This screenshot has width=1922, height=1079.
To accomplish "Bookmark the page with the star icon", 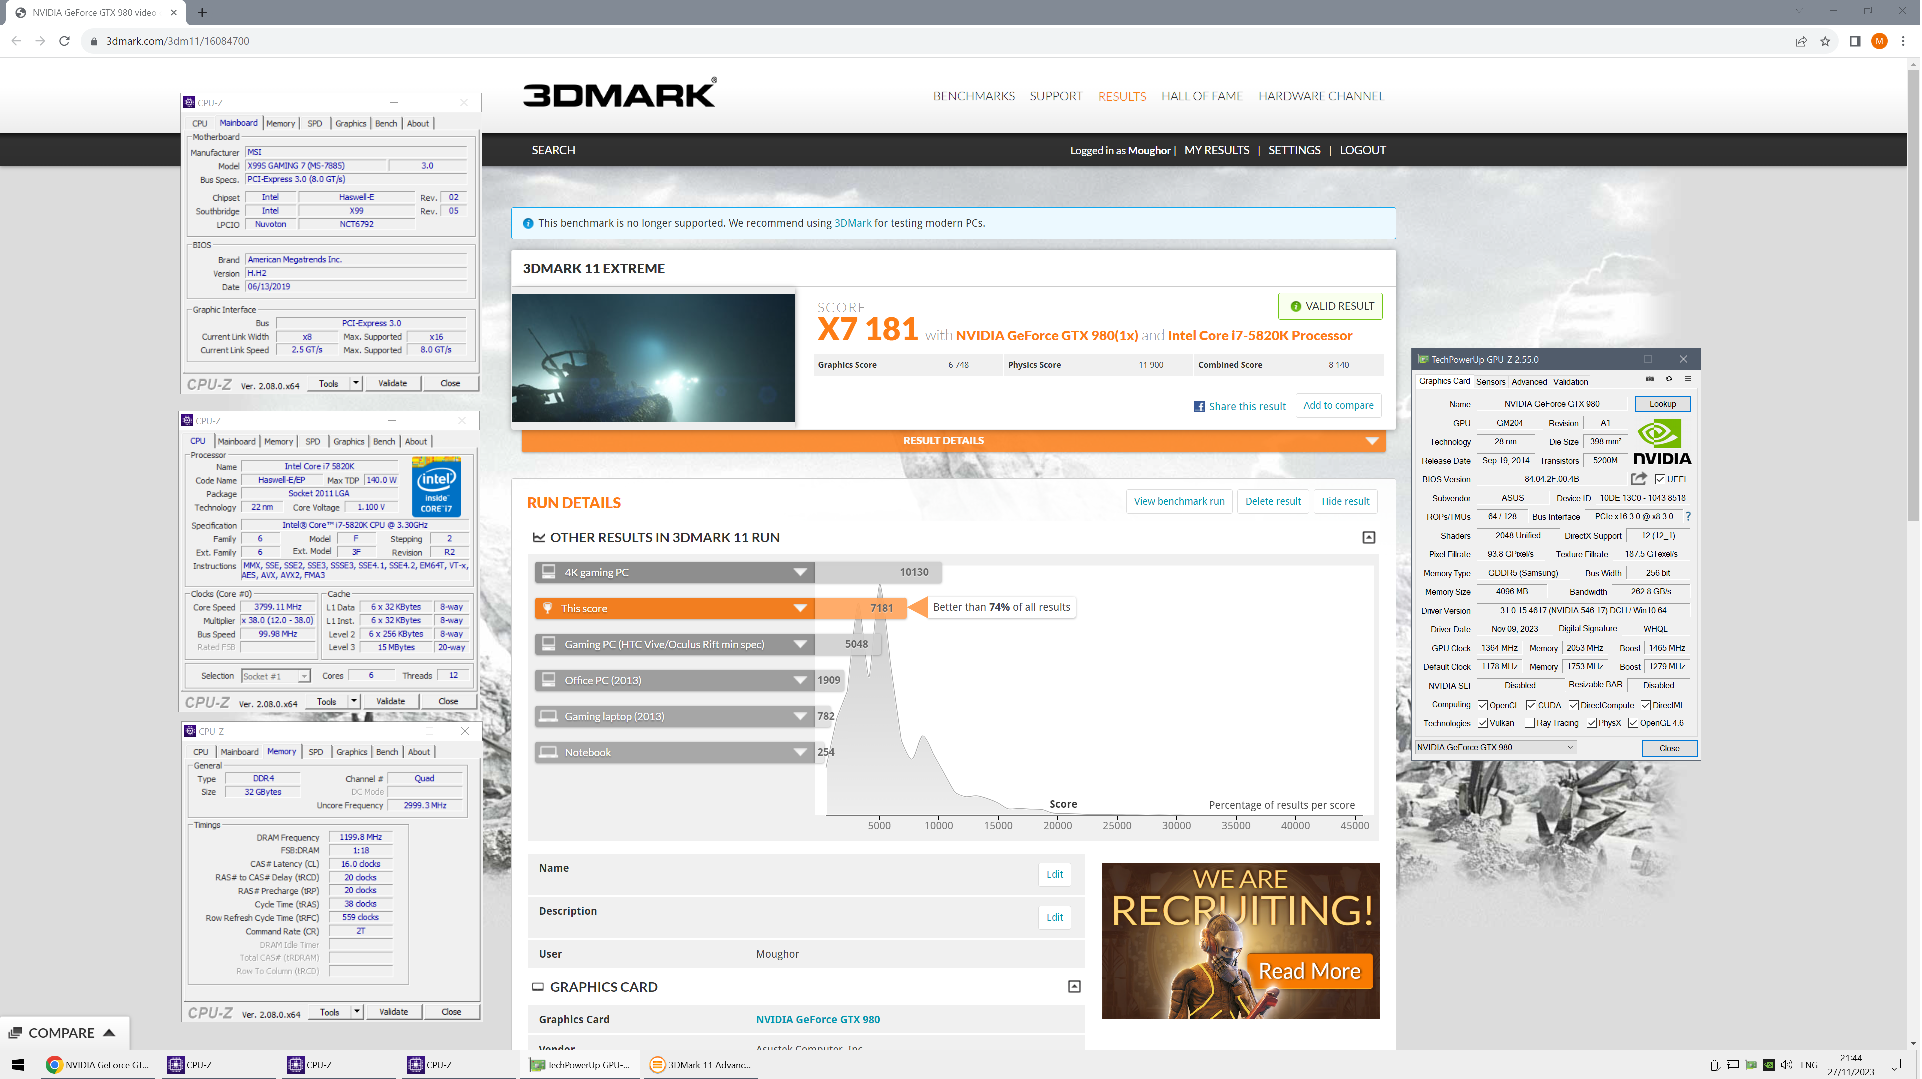I will (1825, 41).
